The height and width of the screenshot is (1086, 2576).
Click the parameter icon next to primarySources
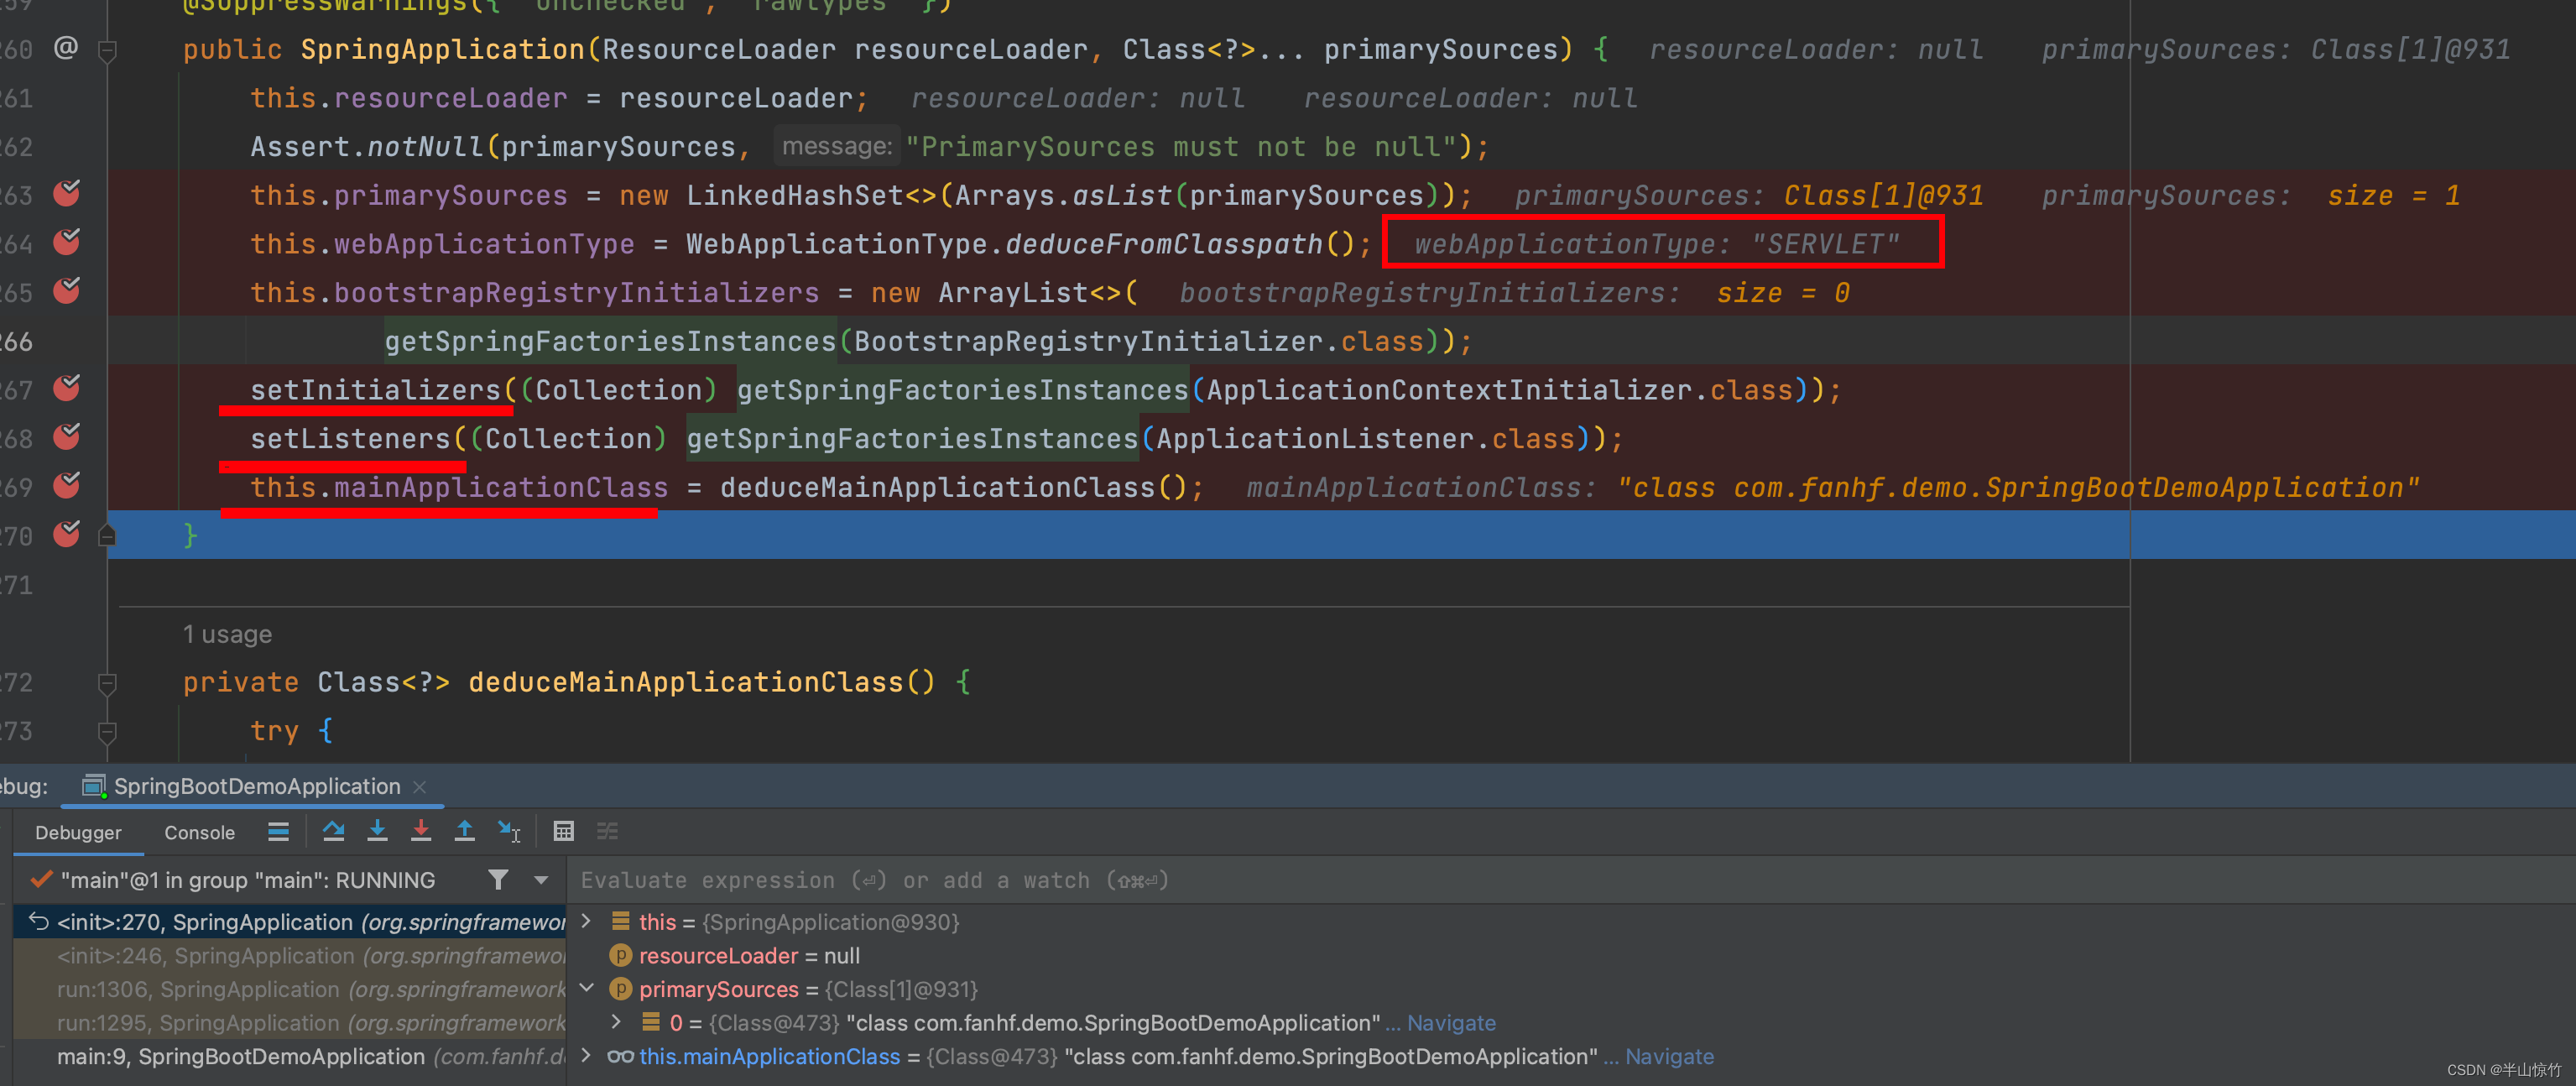621,990
